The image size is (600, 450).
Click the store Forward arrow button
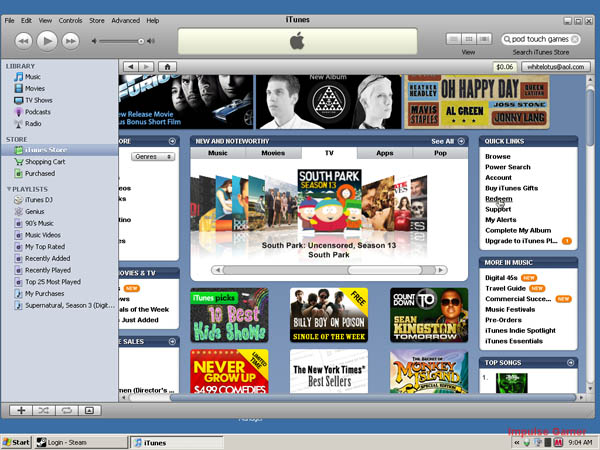point(146,67)
